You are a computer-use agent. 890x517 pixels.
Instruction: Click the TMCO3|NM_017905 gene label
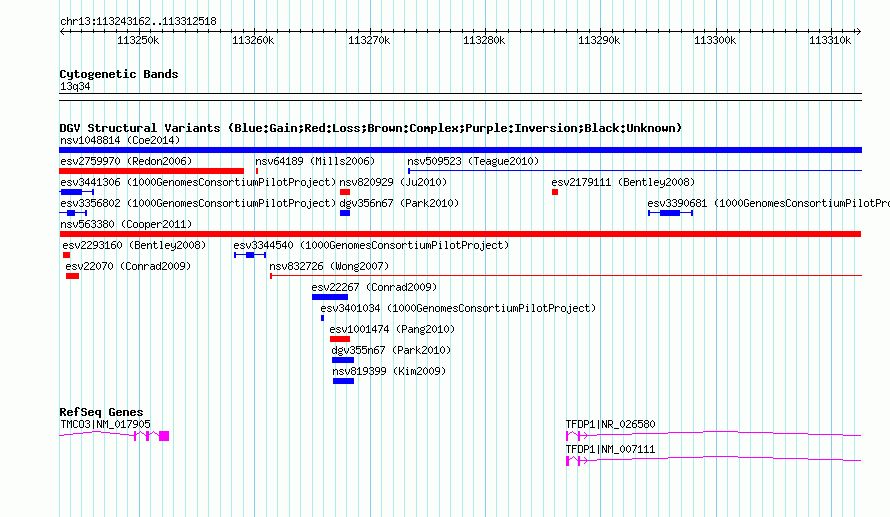point(105,424)
